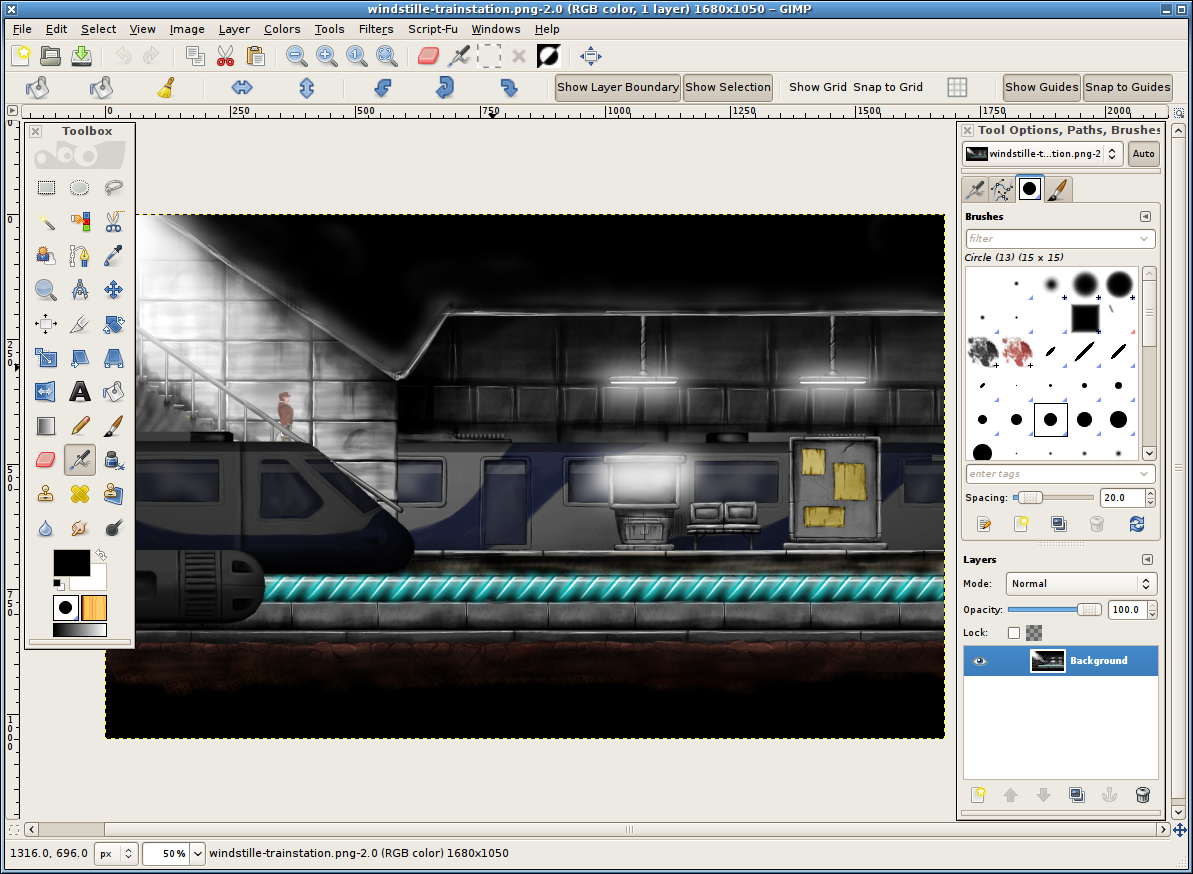Open the image selector dropdown in Tool Options
Screen dimensions: 1193x874
point(1040,153)
